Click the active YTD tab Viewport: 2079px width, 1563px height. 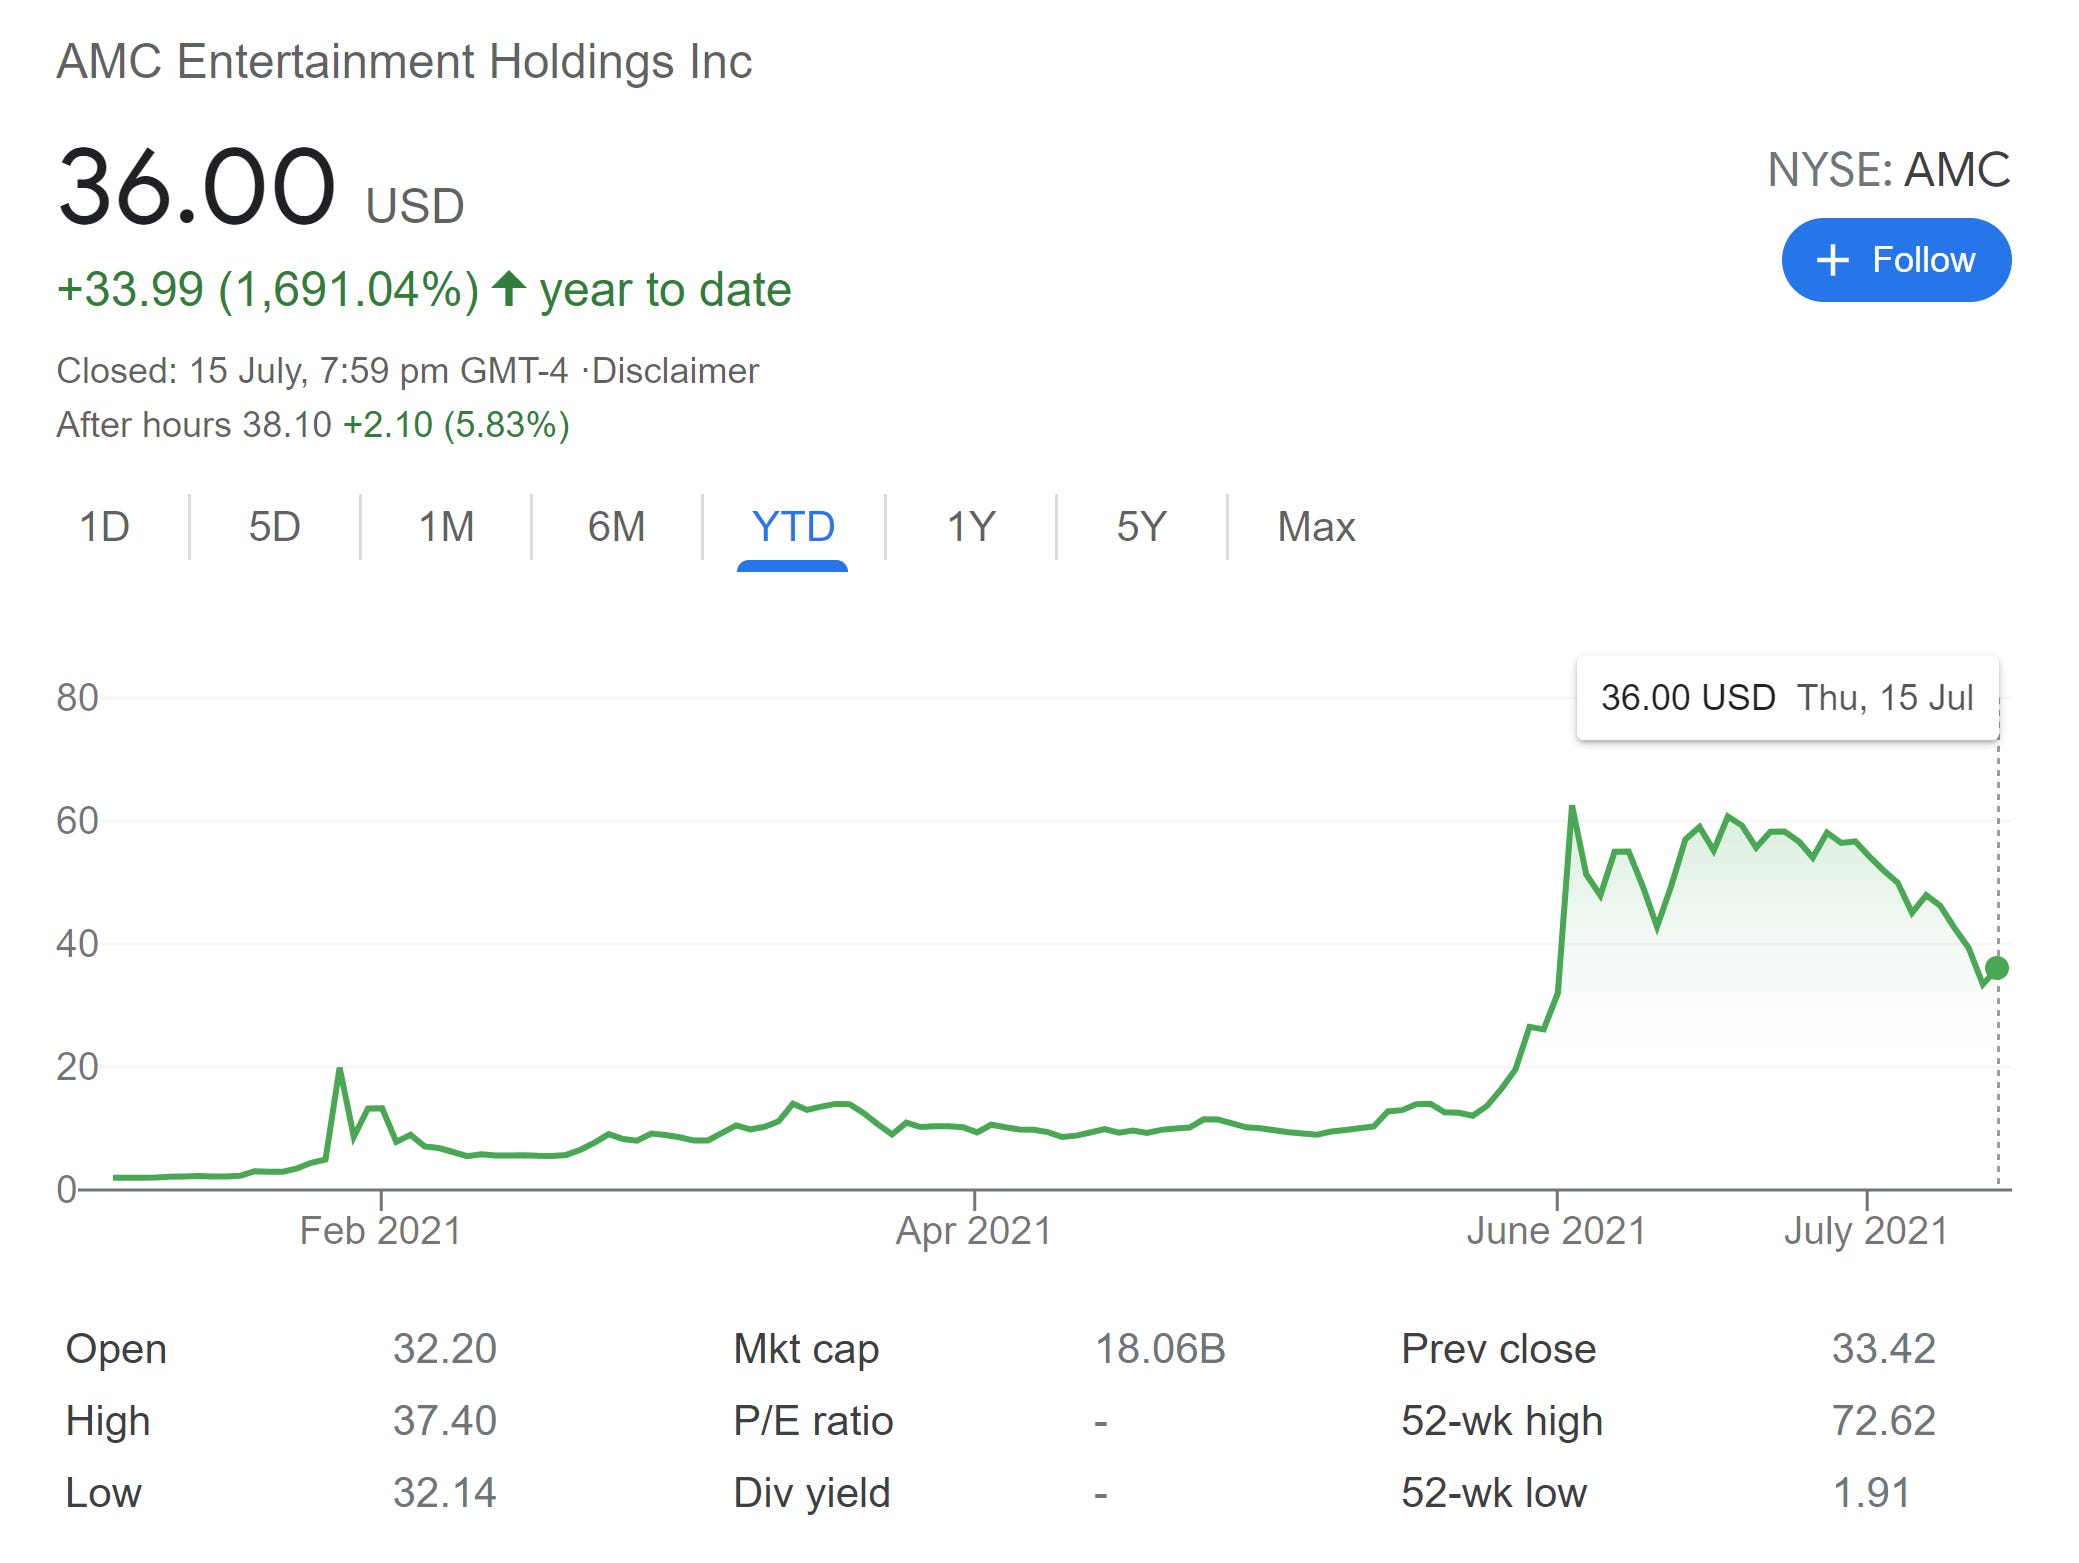coord(793,527)
